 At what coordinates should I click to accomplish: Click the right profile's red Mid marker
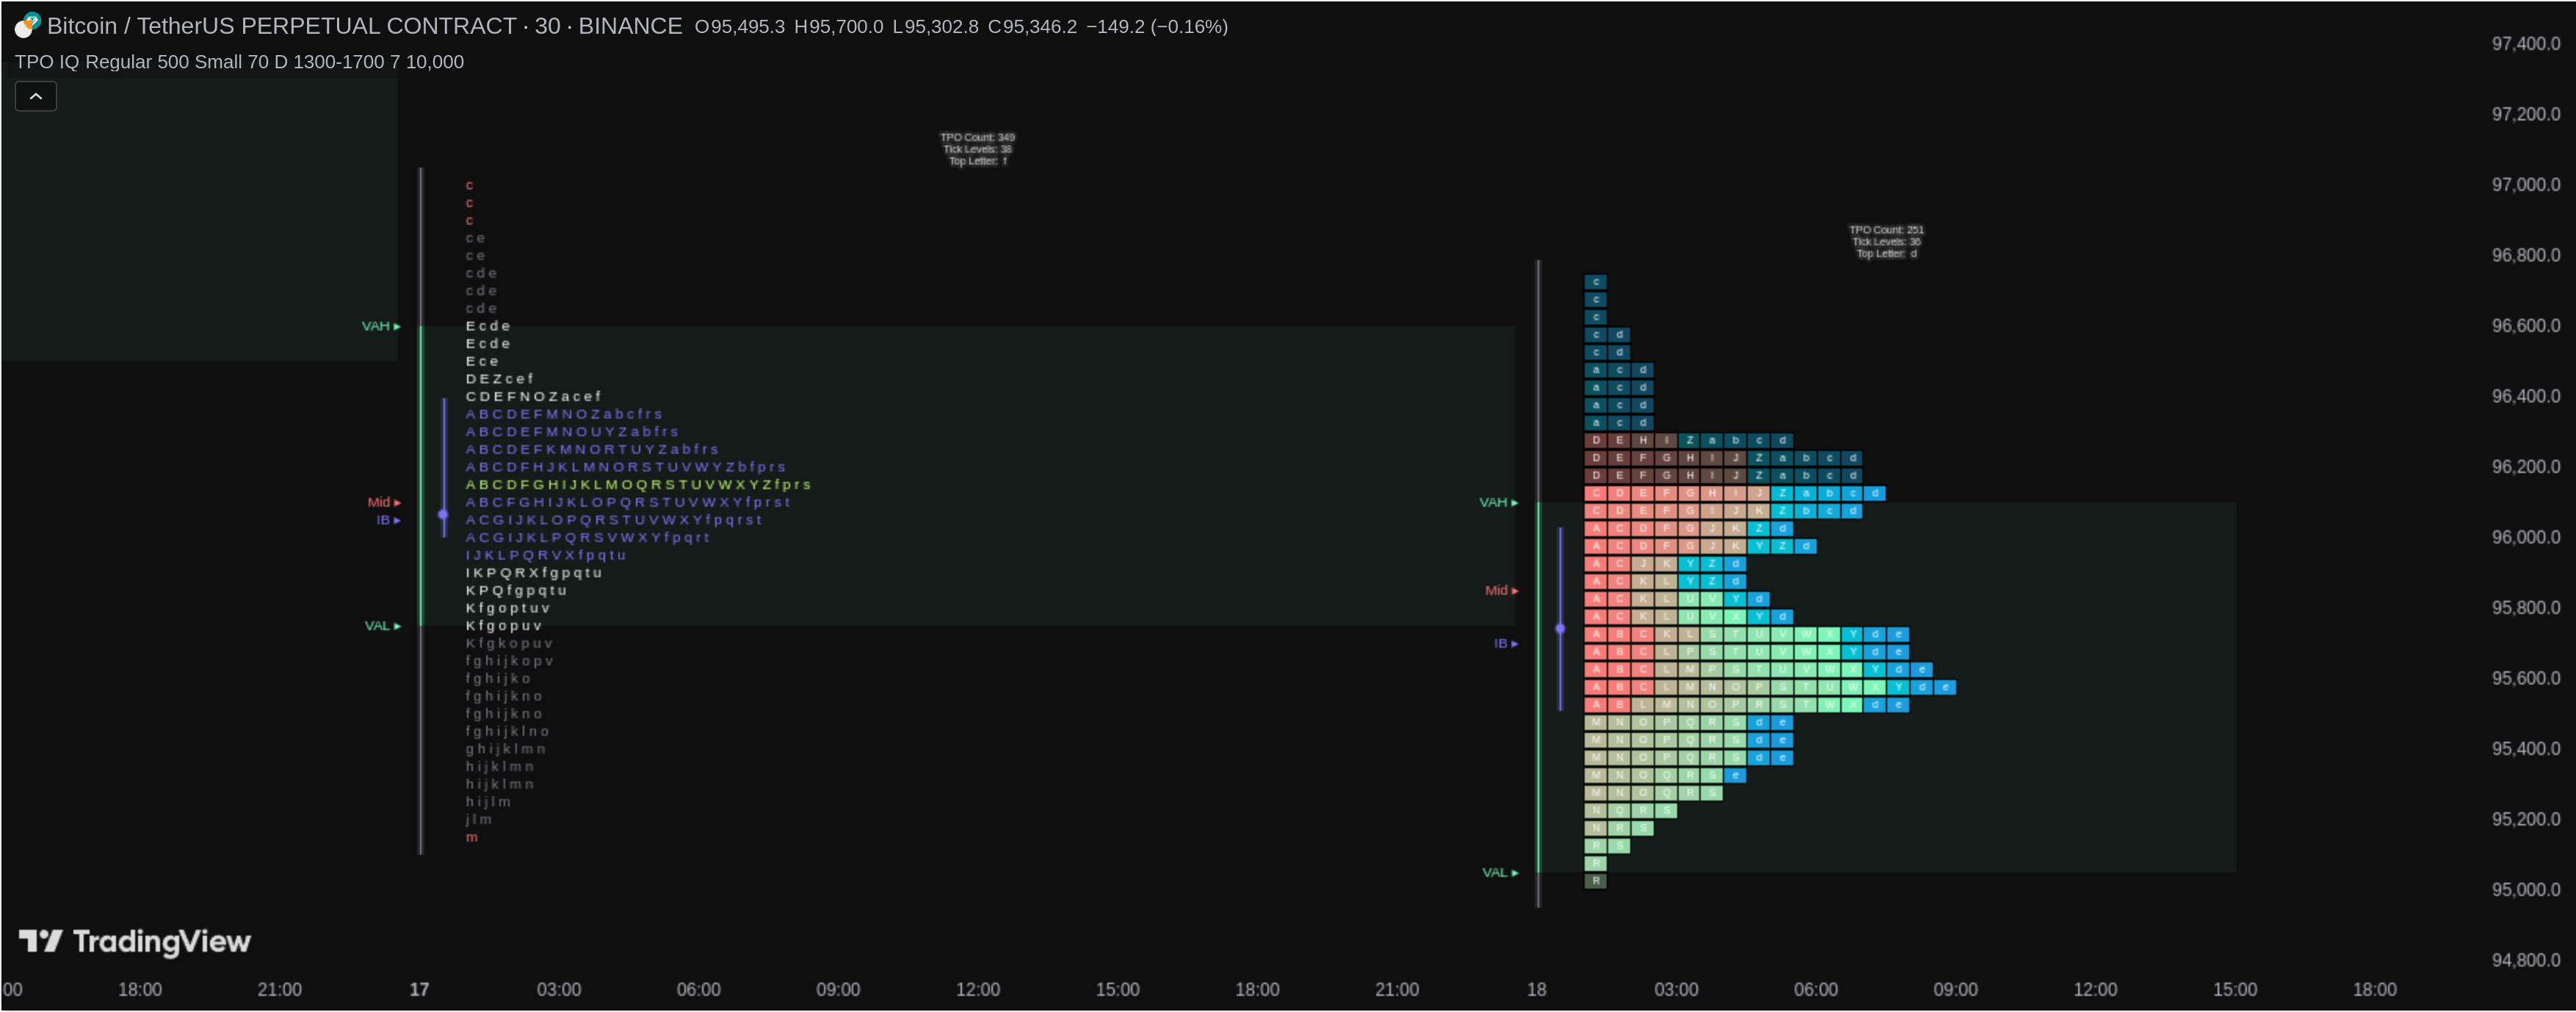[x=1501, y=590]
